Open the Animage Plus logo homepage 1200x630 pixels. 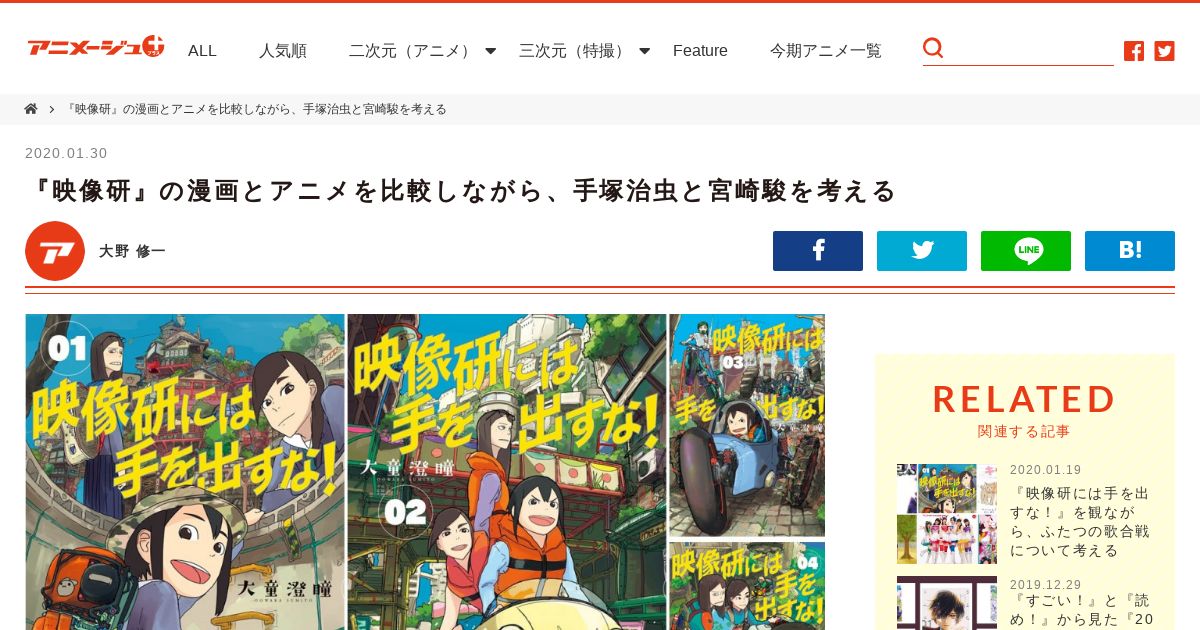(x=96, y=47)
